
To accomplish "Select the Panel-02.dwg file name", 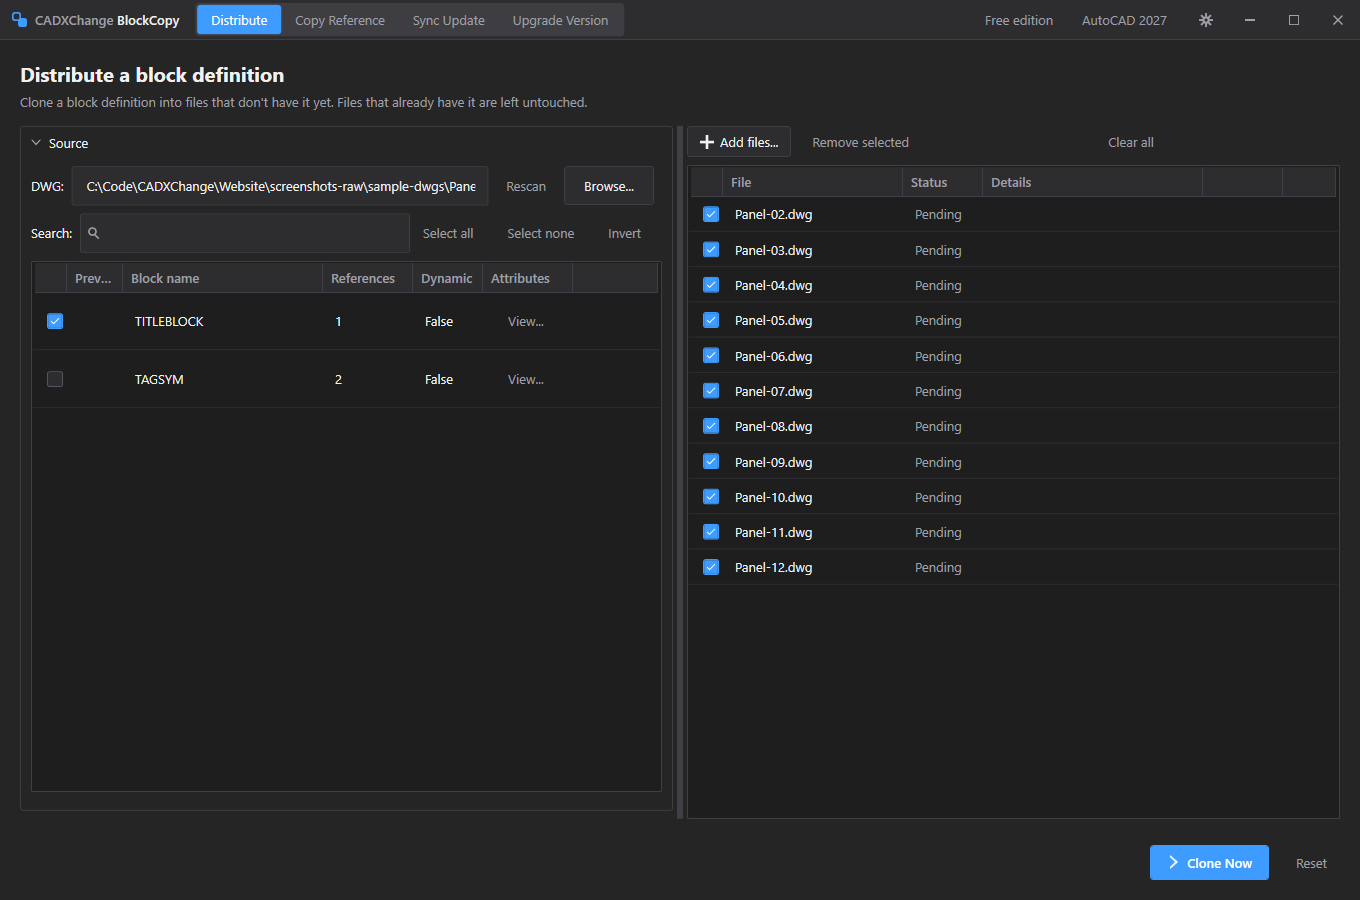I will tap(773, 214).
